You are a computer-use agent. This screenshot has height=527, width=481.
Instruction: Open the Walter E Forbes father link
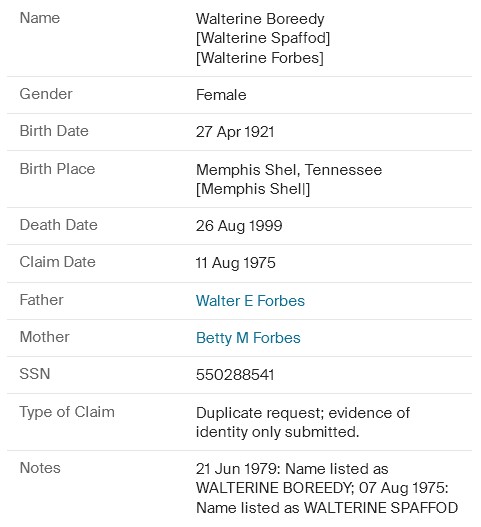[250, 300]
